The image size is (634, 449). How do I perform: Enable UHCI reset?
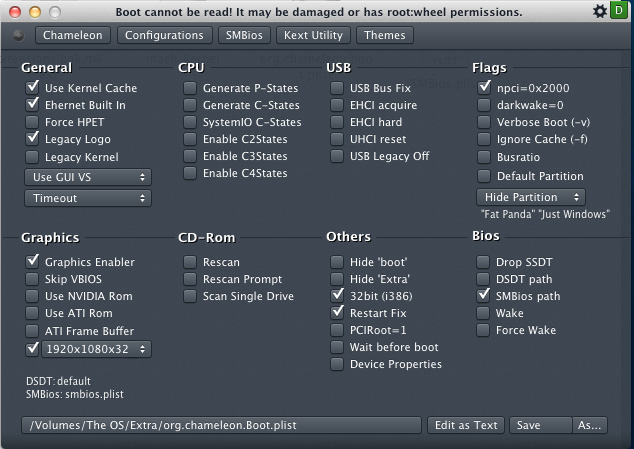point(337,139)
